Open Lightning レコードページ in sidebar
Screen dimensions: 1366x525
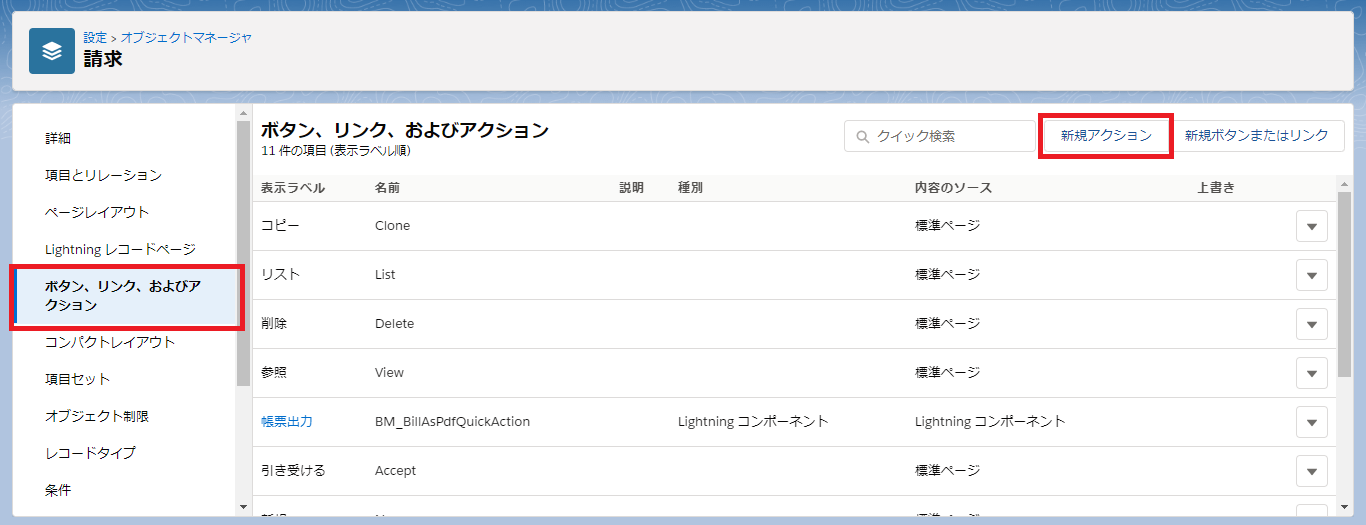click(120, 249)
